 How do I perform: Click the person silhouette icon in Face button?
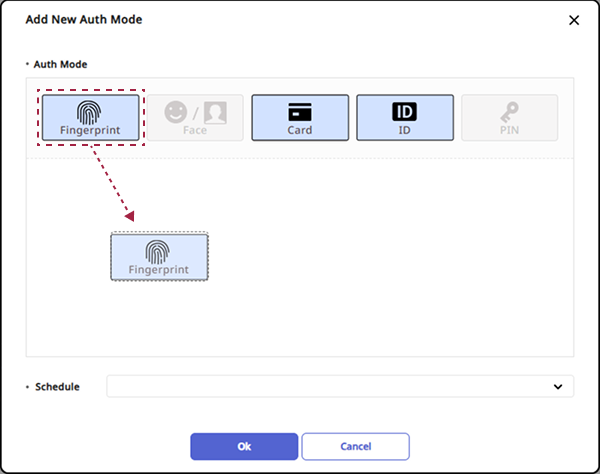click(x=214, y=111)
